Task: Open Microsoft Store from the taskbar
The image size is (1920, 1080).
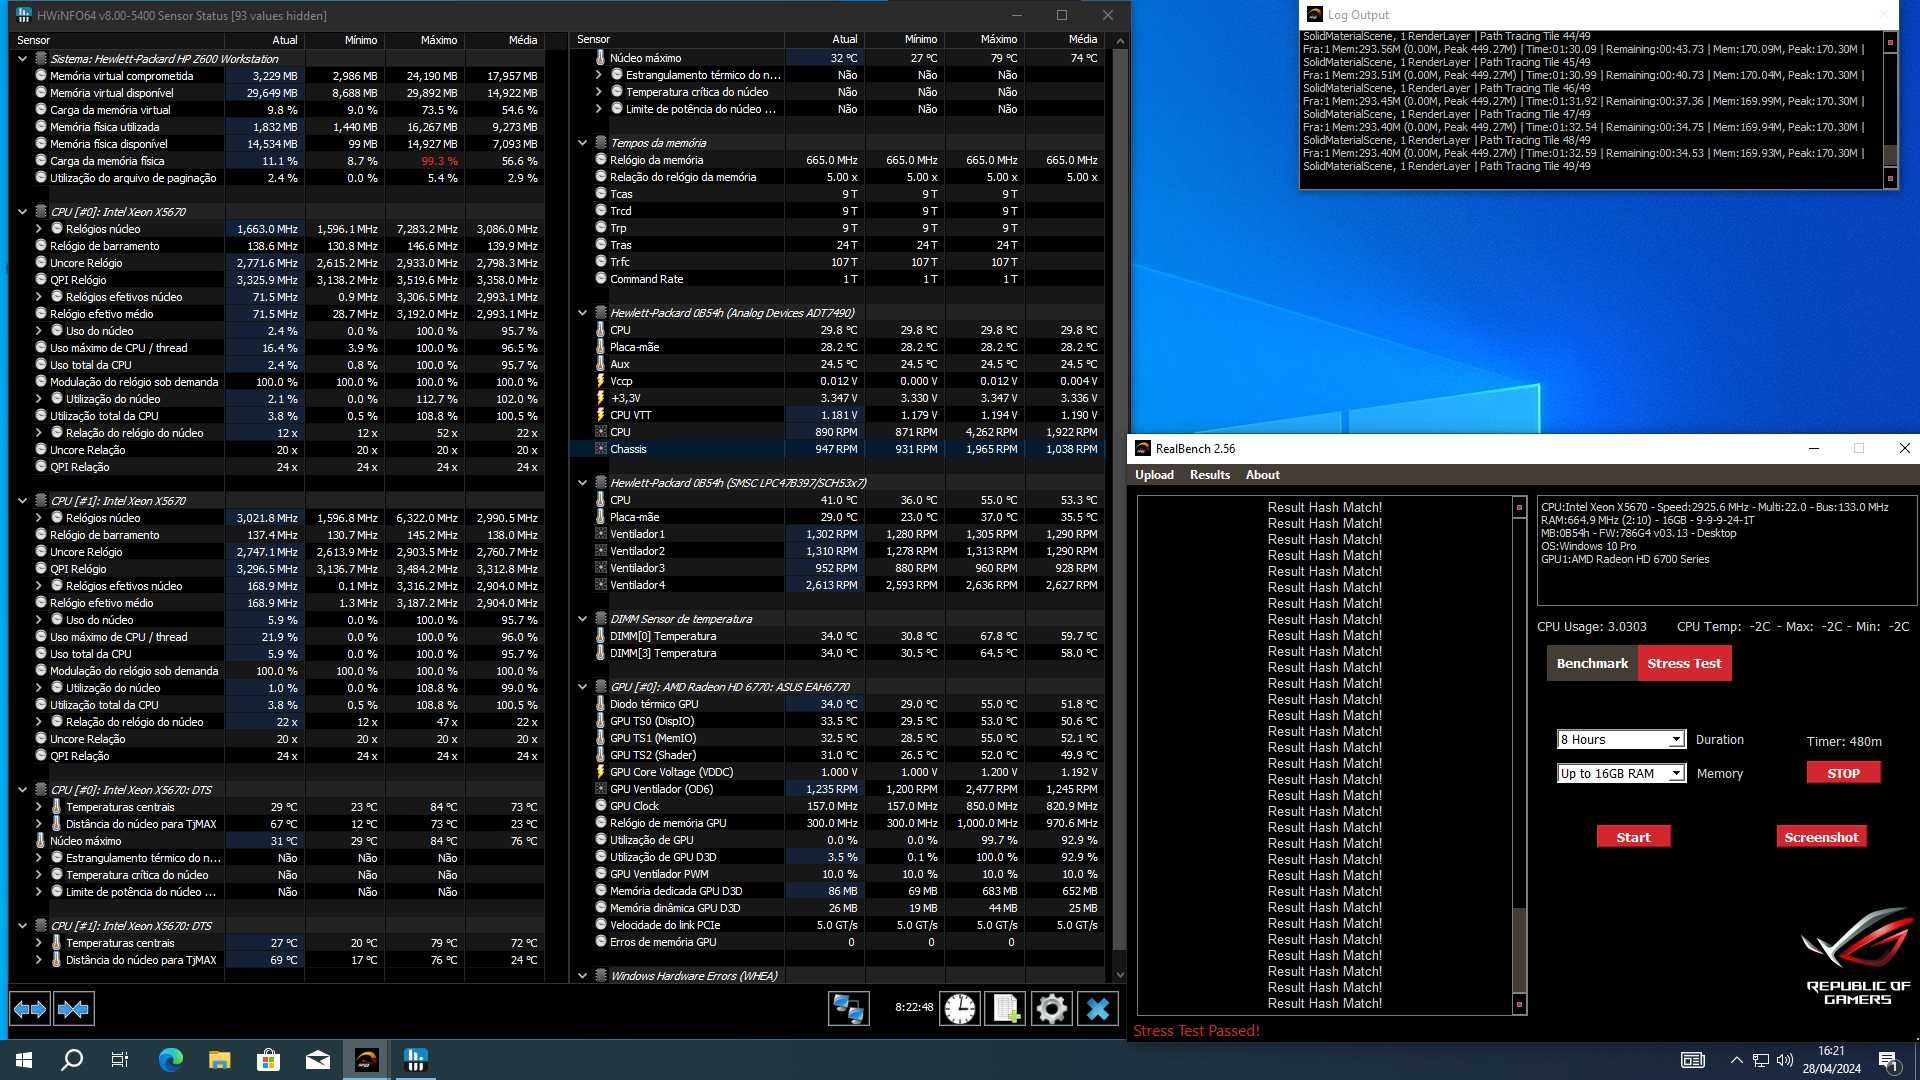Action: pos(268,1060)
